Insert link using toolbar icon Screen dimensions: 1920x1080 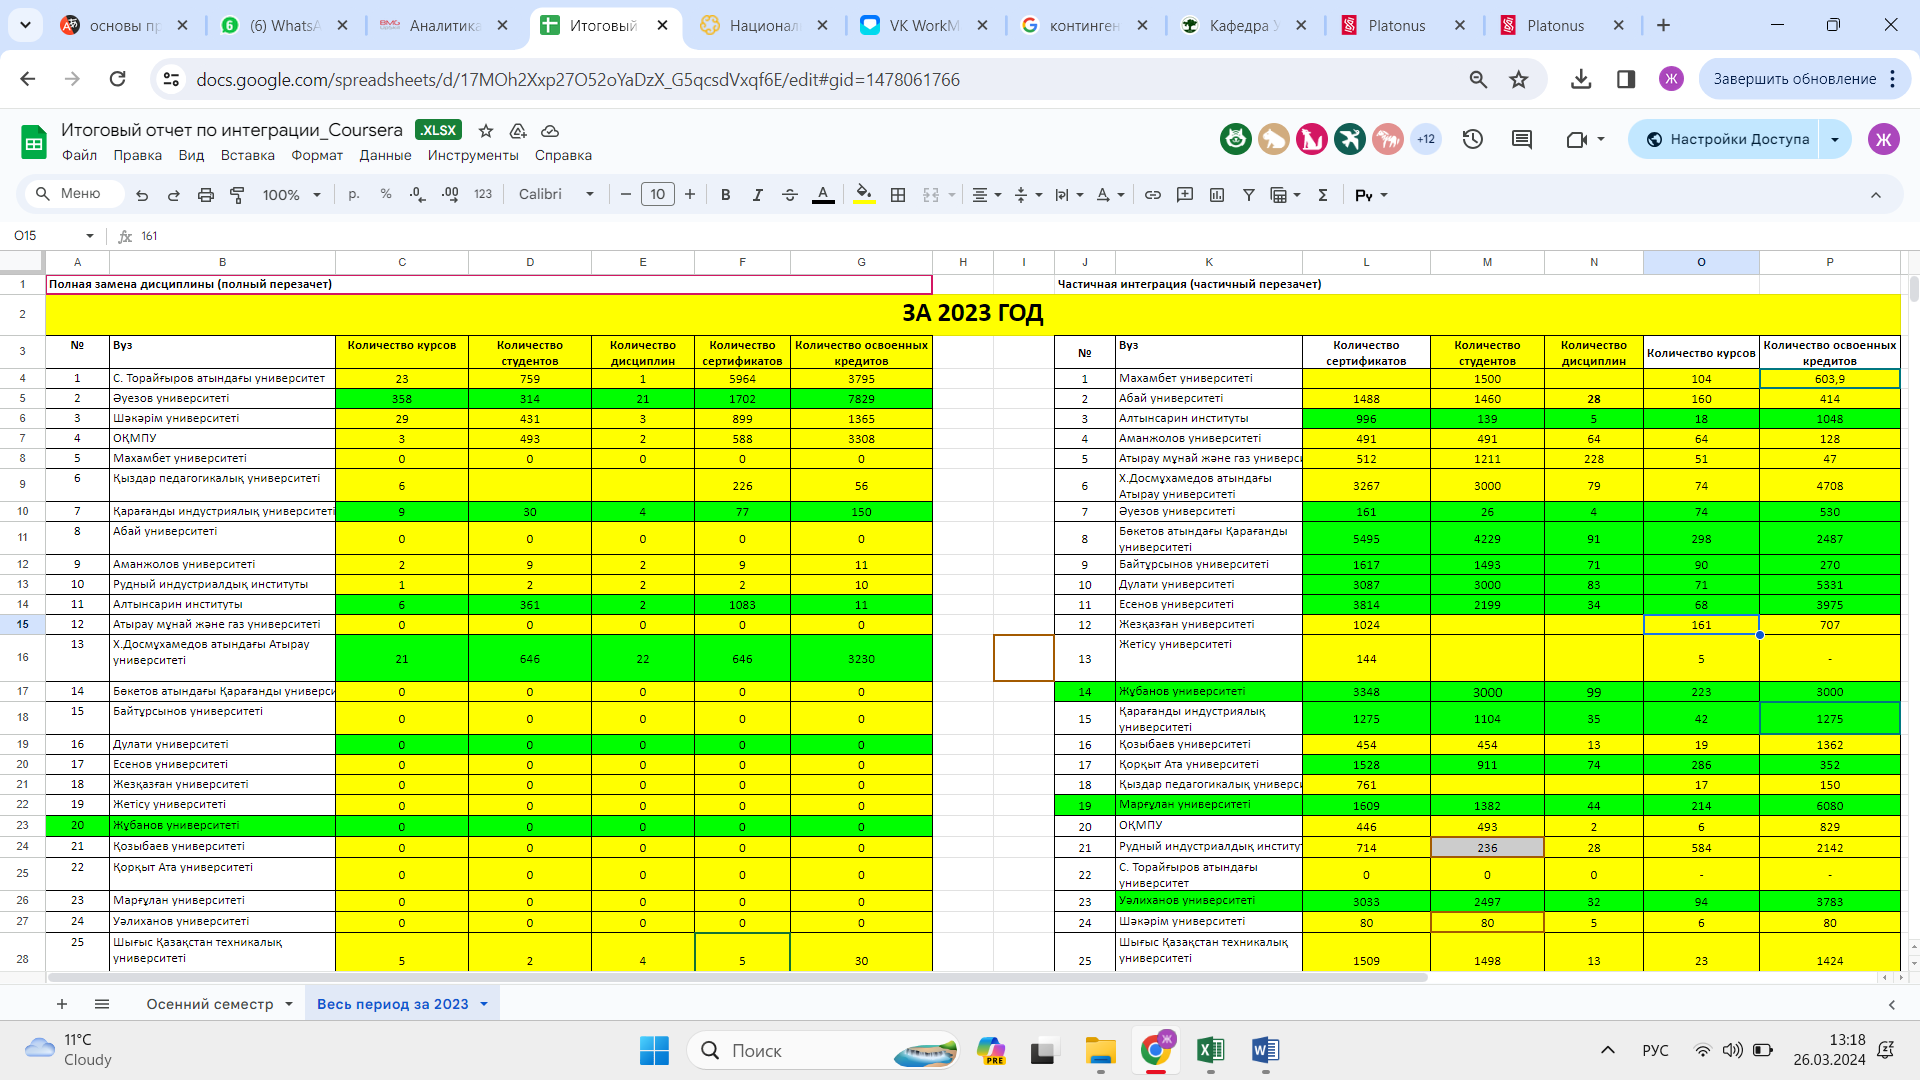click(x=1152, y=195)
